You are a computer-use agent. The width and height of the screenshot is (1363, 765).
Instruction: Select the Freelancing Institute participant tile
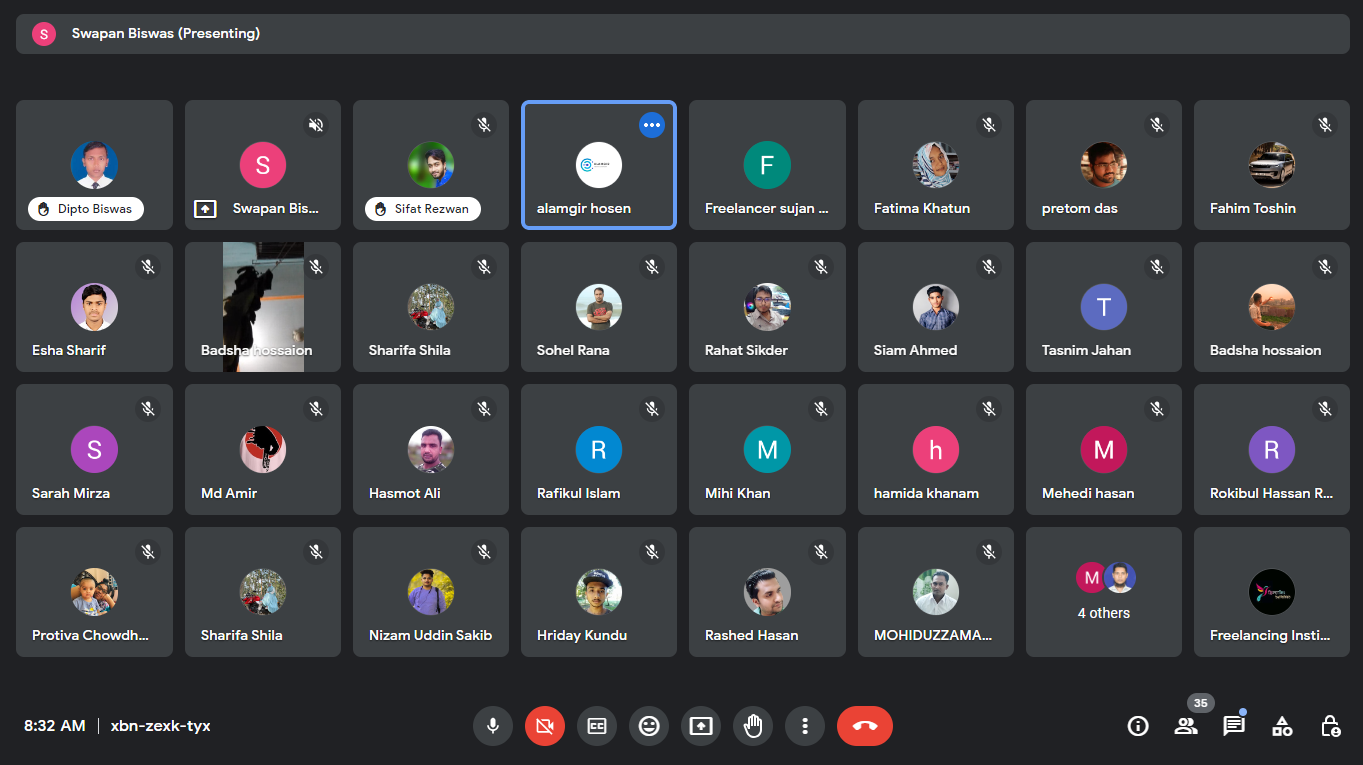[x=1271, y=592]
